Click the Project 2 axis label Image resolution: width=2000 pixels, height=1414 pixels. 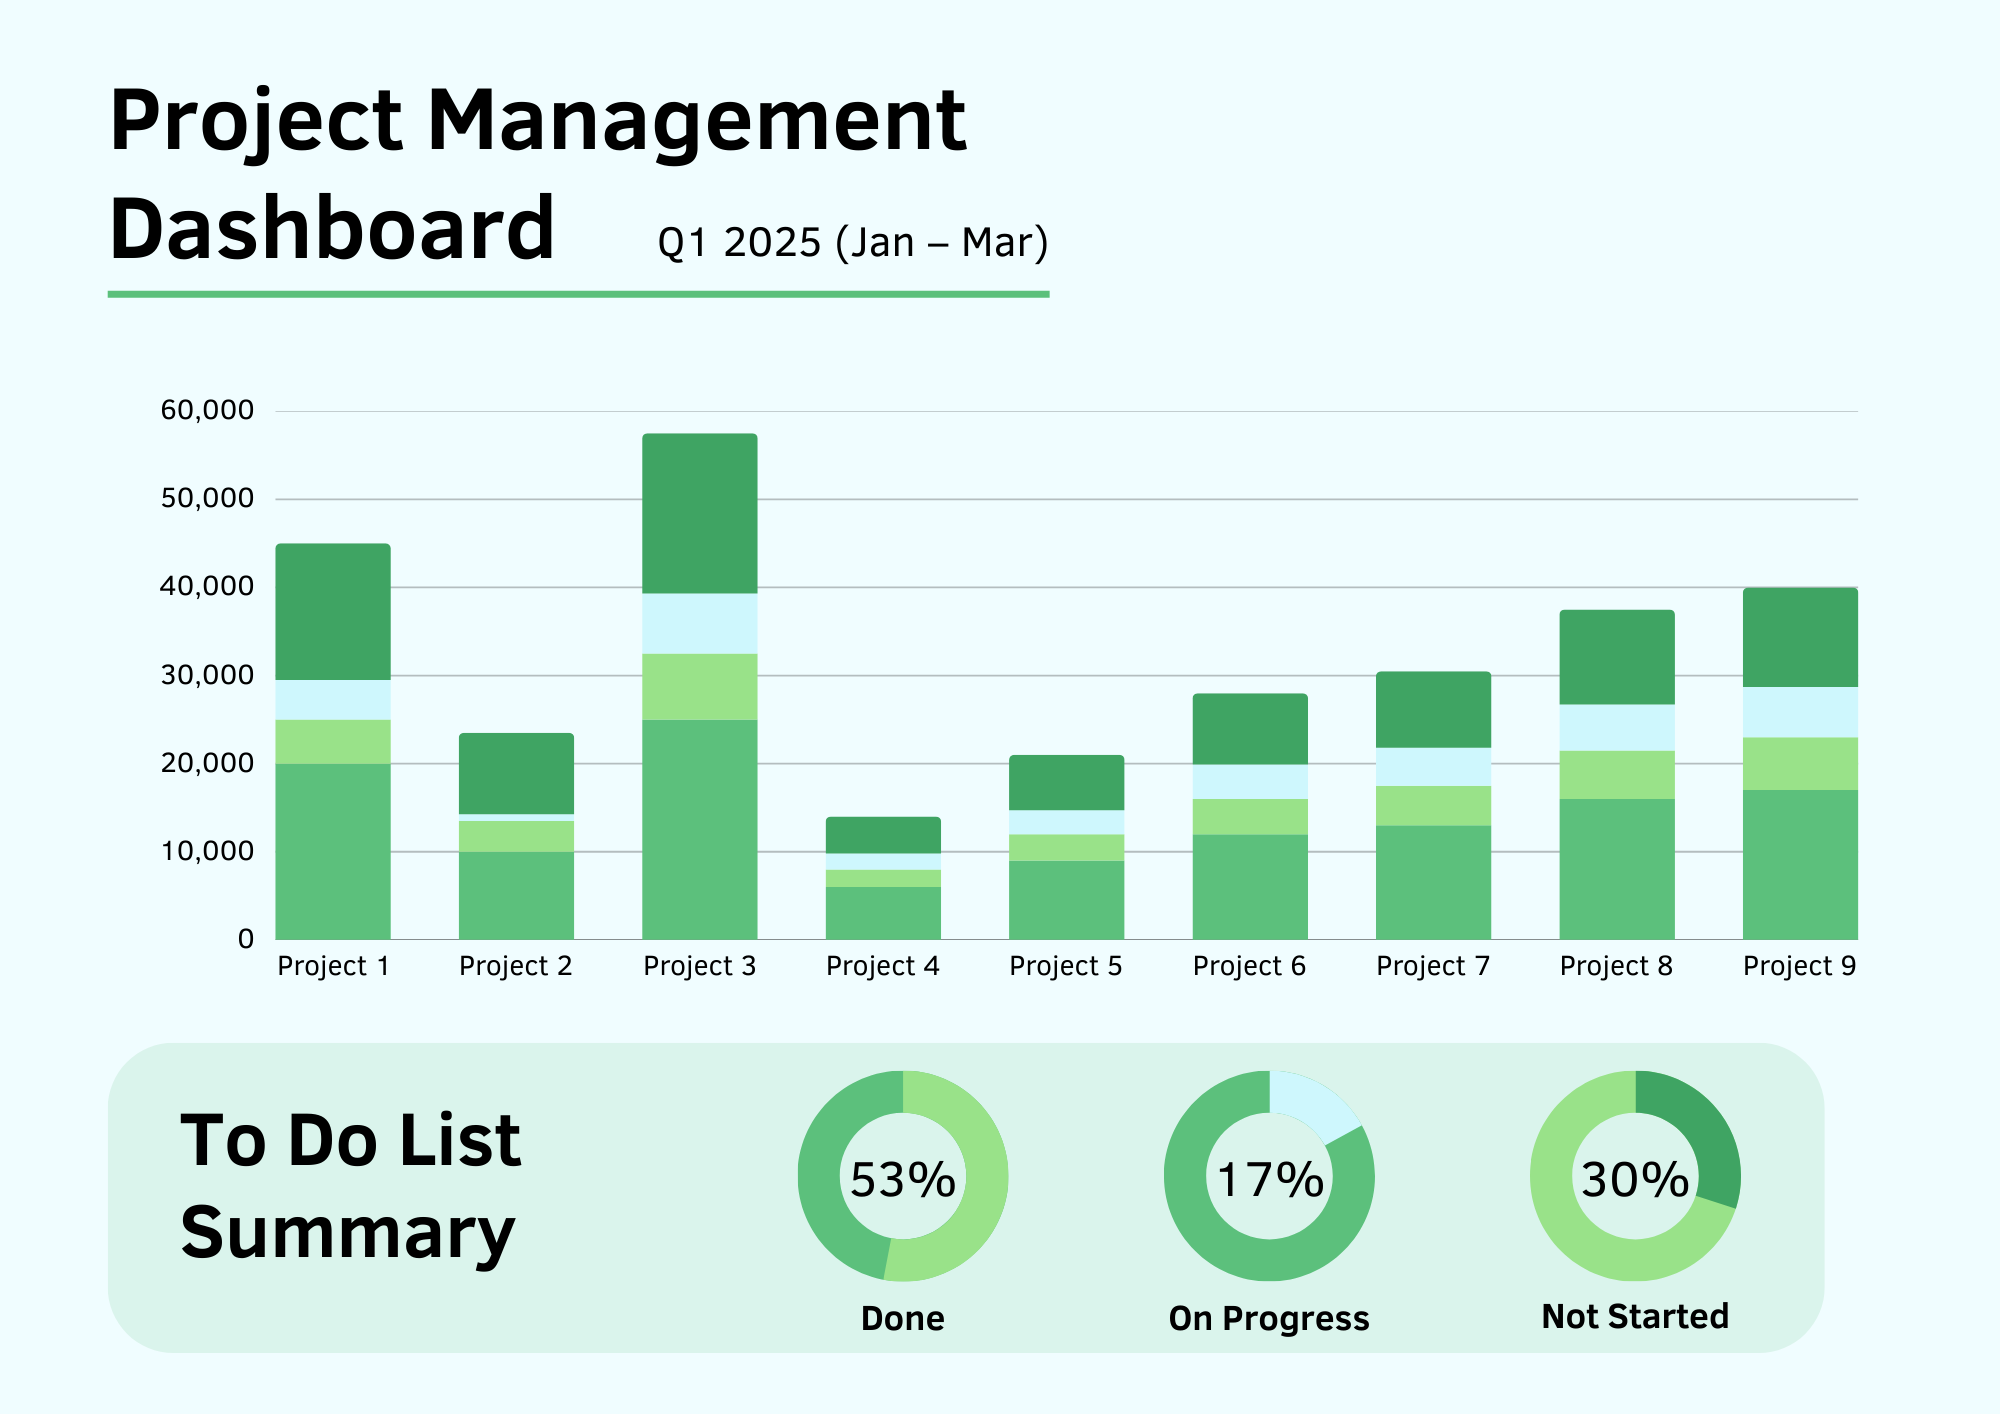pyautogui.click(x=515, y=966)
